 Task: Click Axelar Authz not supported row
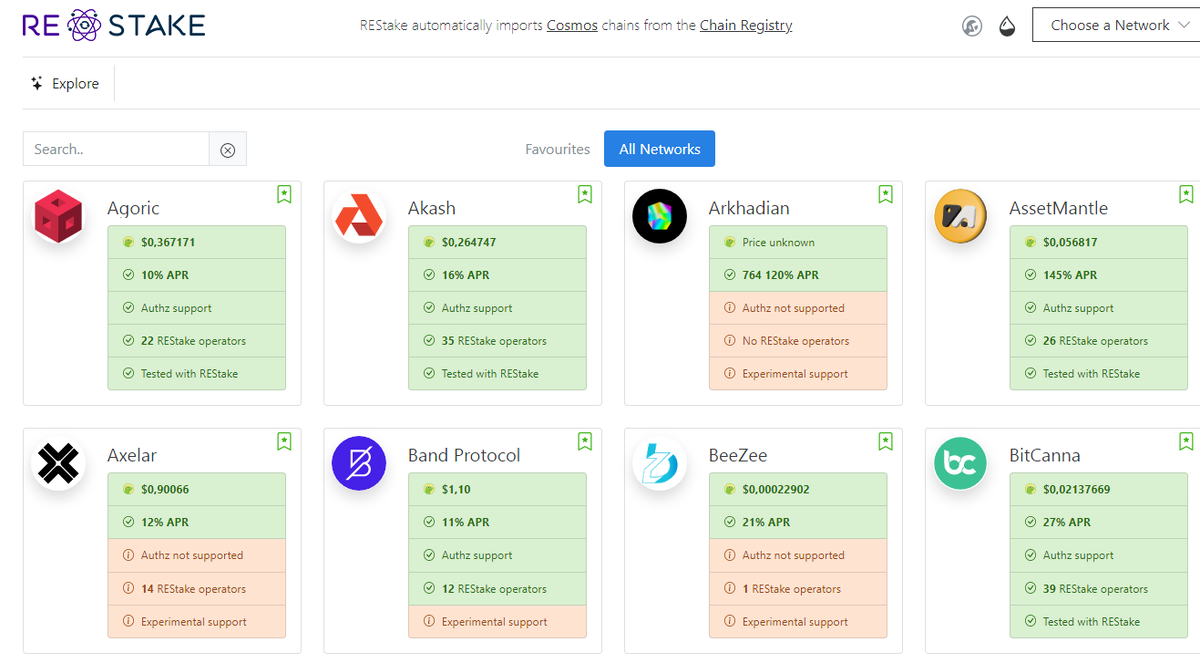tap(196, 555)
